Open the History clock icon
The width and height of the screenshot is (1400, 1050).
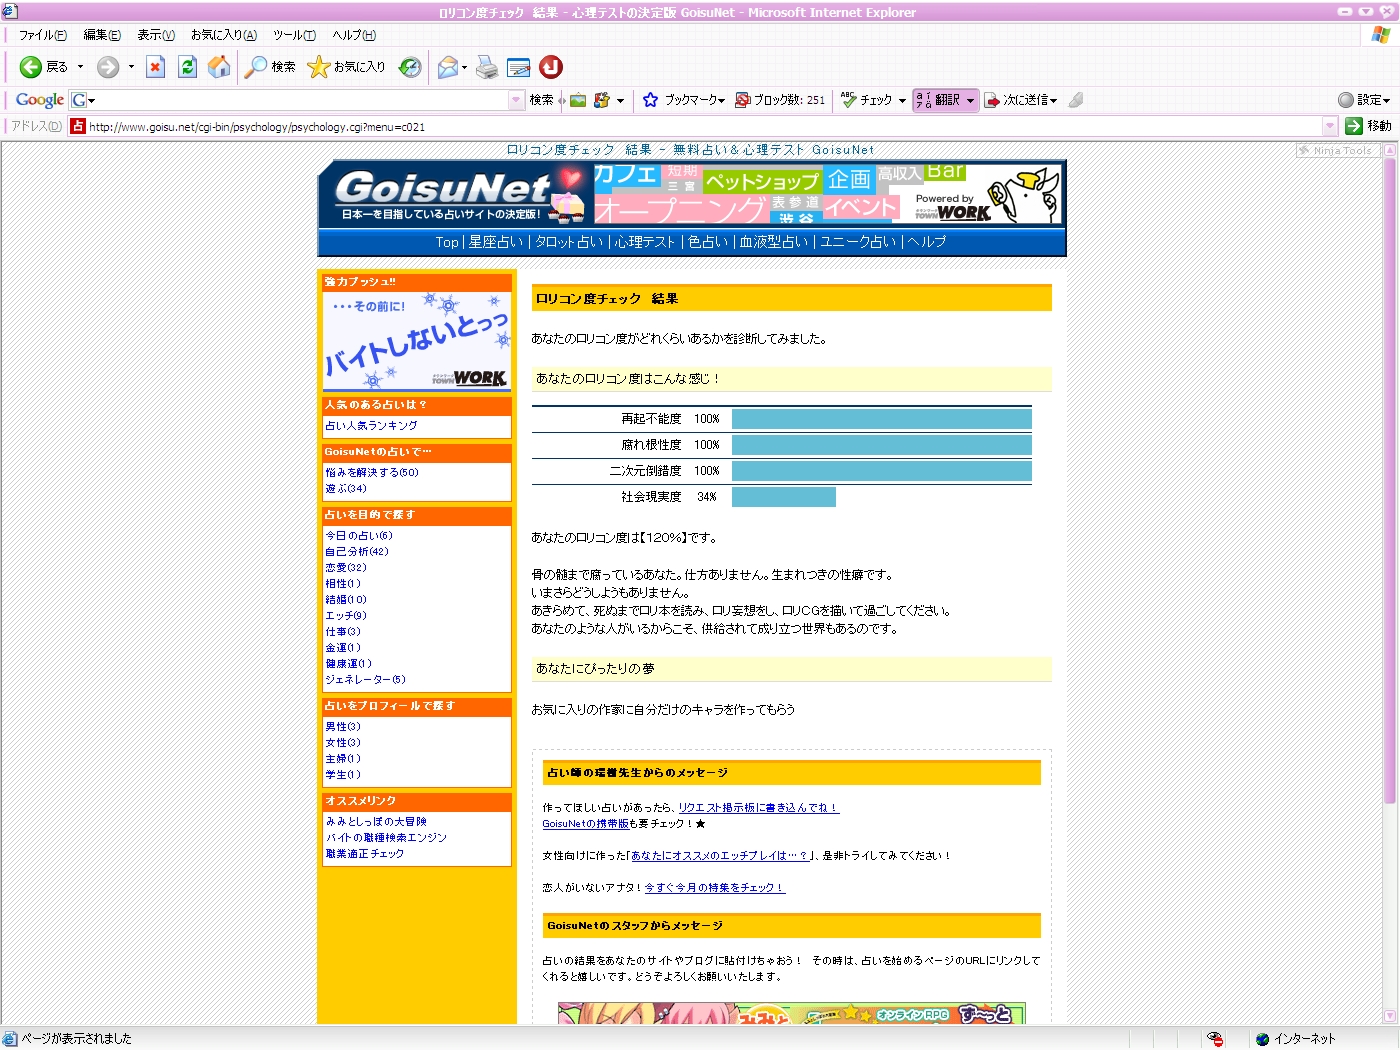(x=410, y=67)
